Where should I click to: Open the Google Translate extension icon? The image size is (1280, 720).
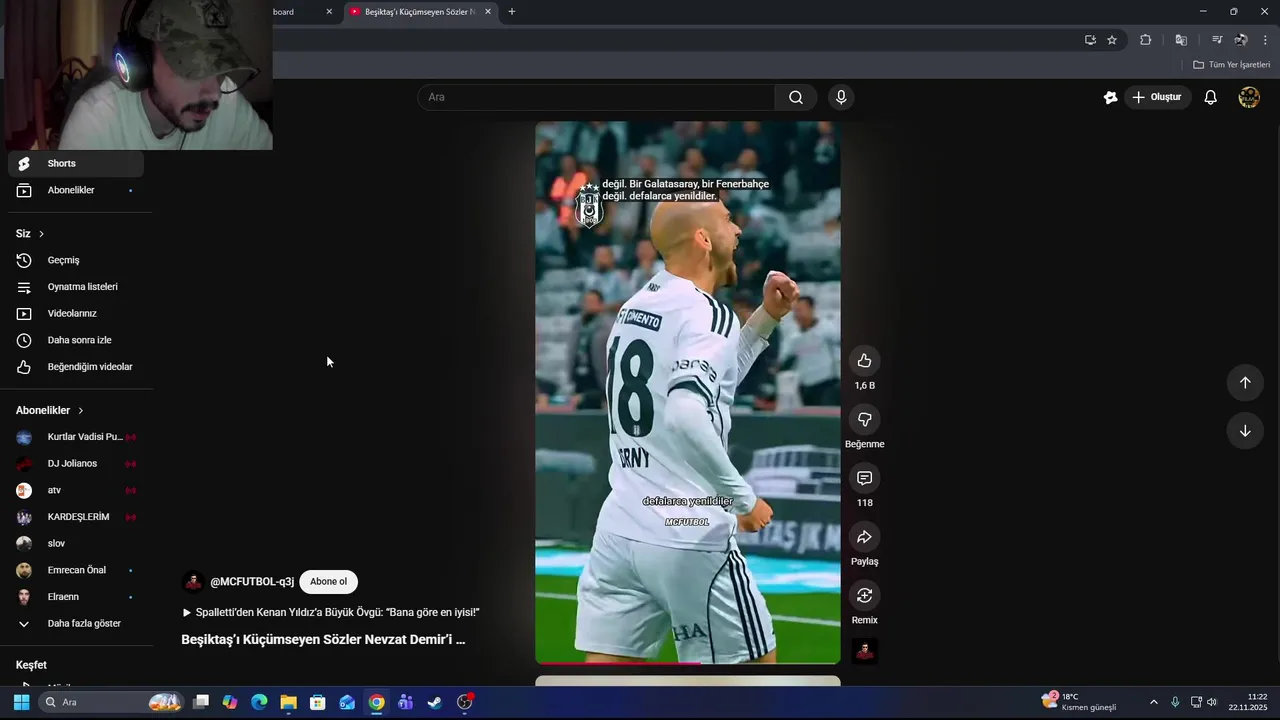[1181, 40]
